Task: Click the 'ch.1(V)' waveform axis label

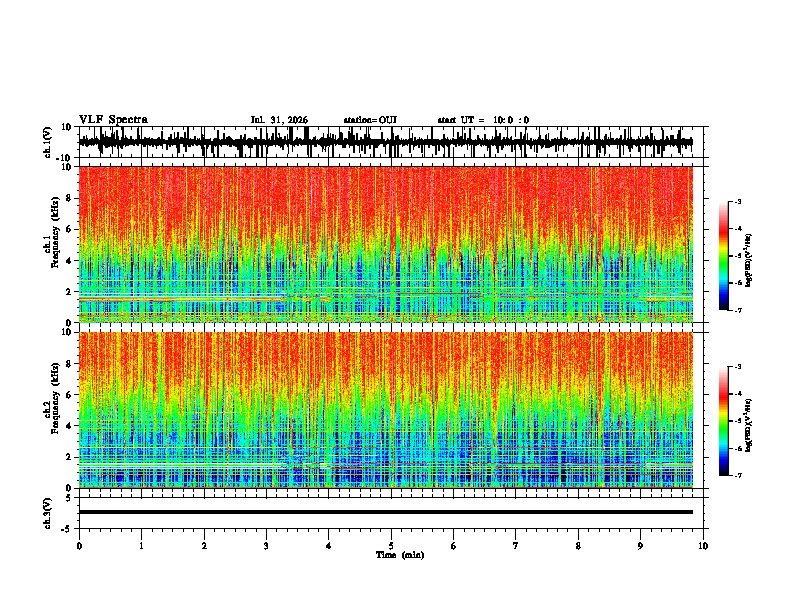Action: click(48, 142)
